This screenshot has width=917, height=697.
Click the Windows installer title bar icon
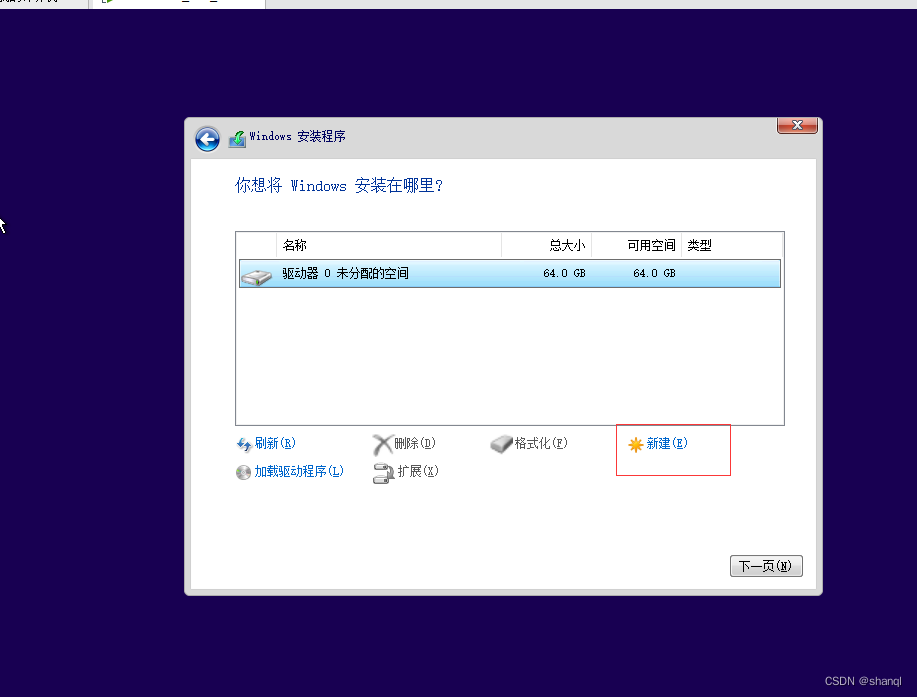pos(236,138)
